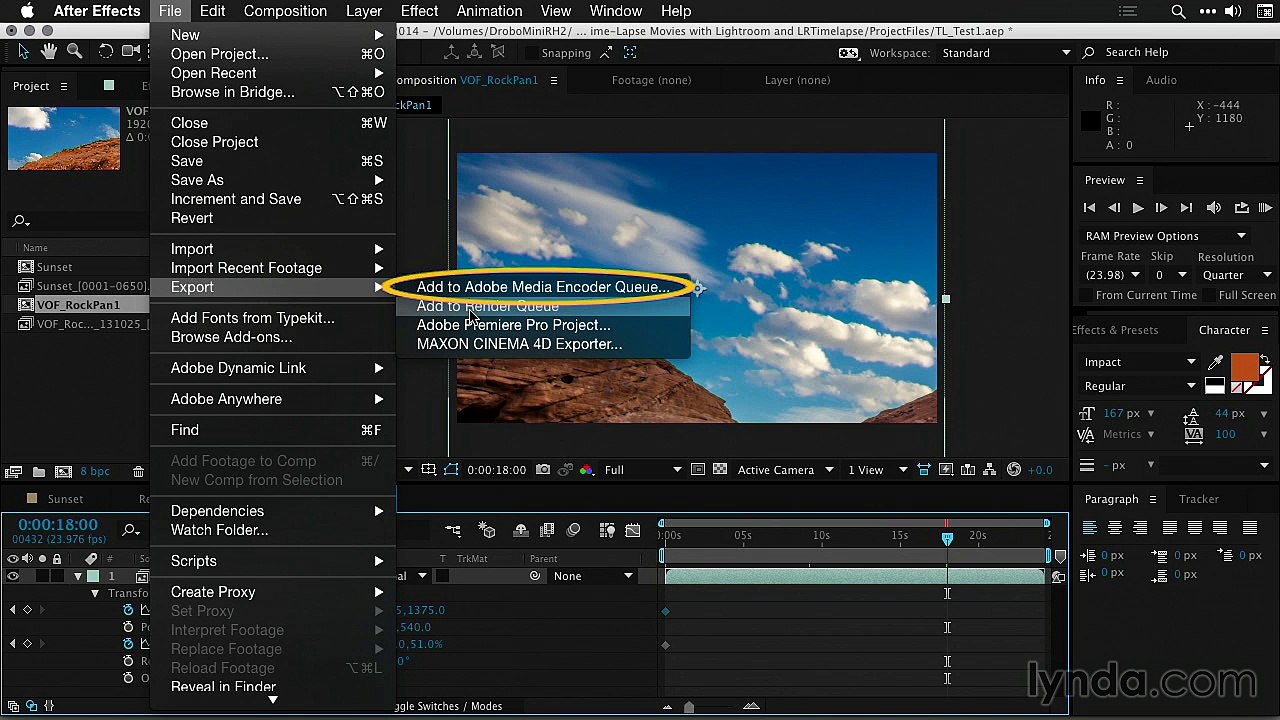Switch to the Tracker tab
The image size is (1280, 720).
point(1198,499)
